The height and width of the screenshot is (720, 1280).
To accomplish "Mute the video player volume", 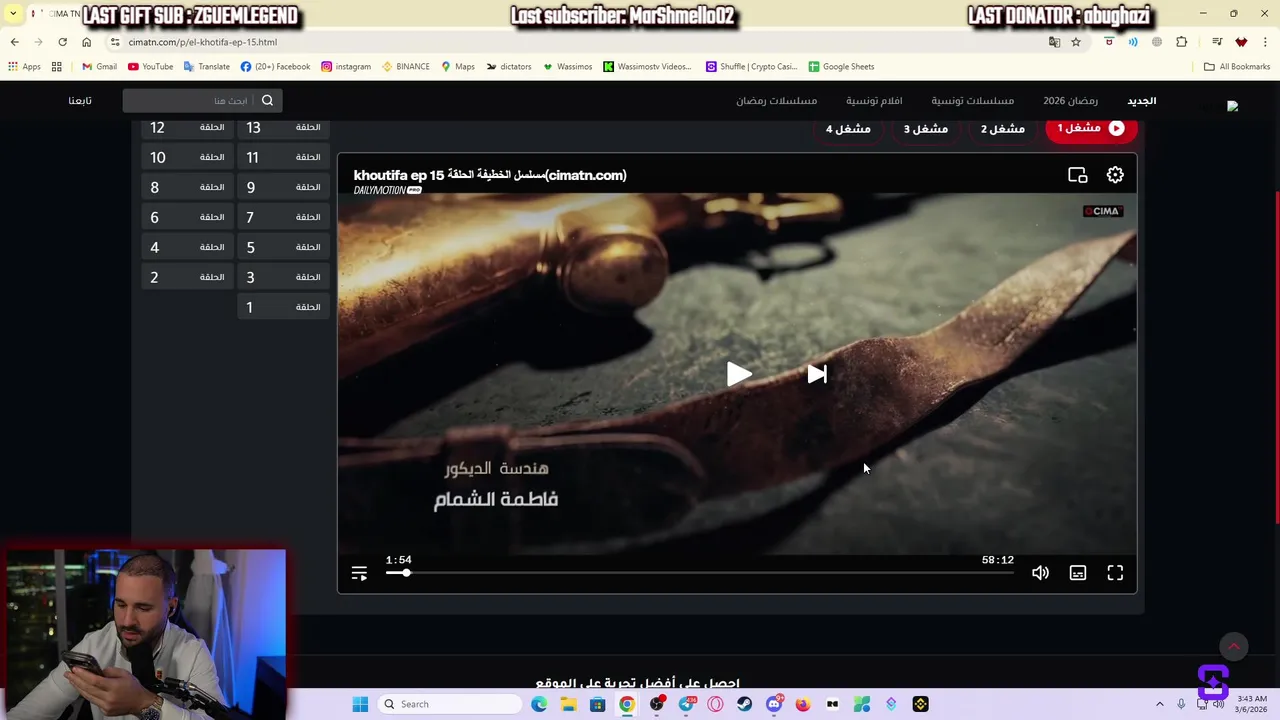I will pyautogui.click(x=1040, y=573).
